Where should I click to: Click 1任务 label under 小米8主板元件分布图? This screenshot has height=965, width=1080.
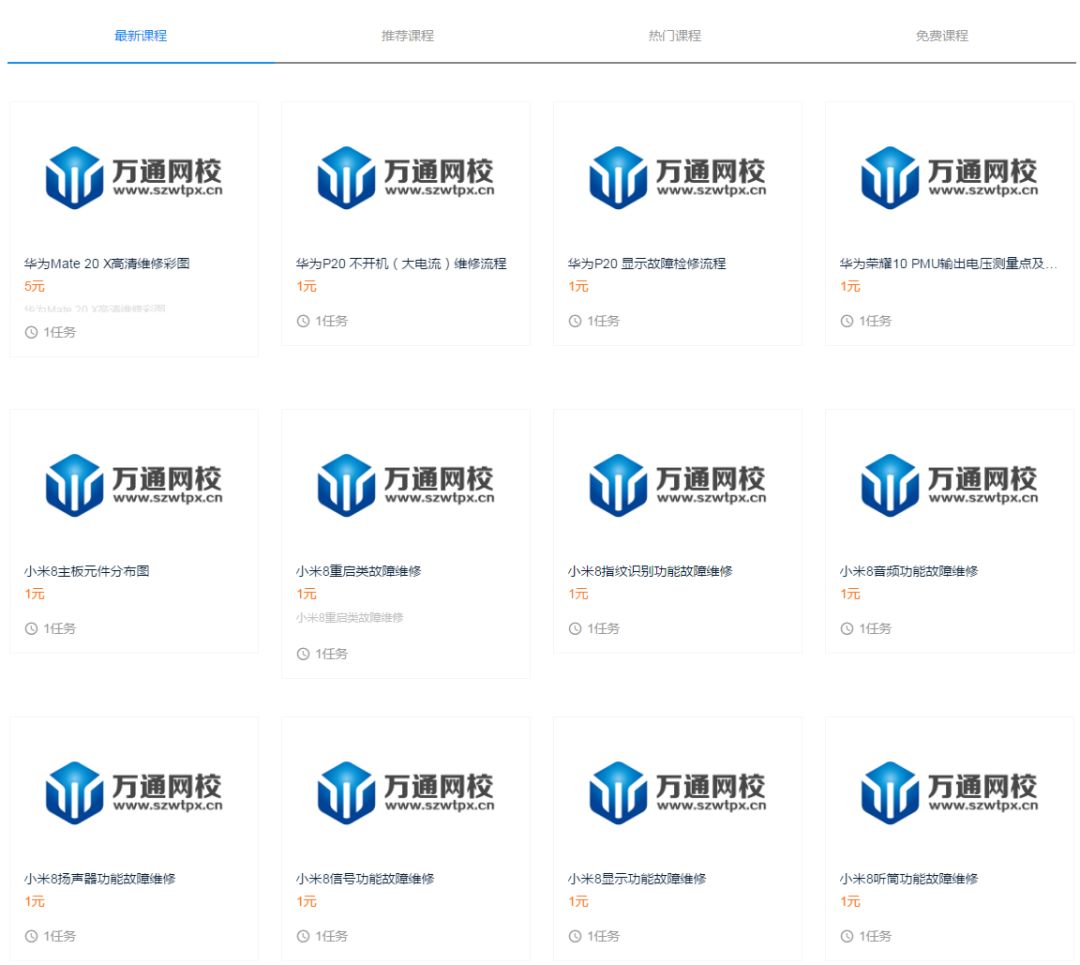point(60,628)
